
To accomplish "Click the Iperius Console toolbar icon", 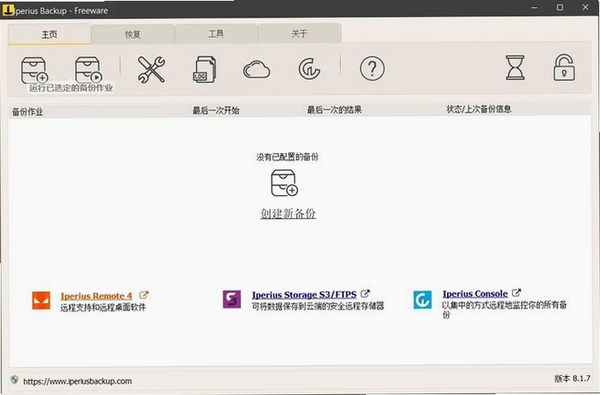I will 309,69.
